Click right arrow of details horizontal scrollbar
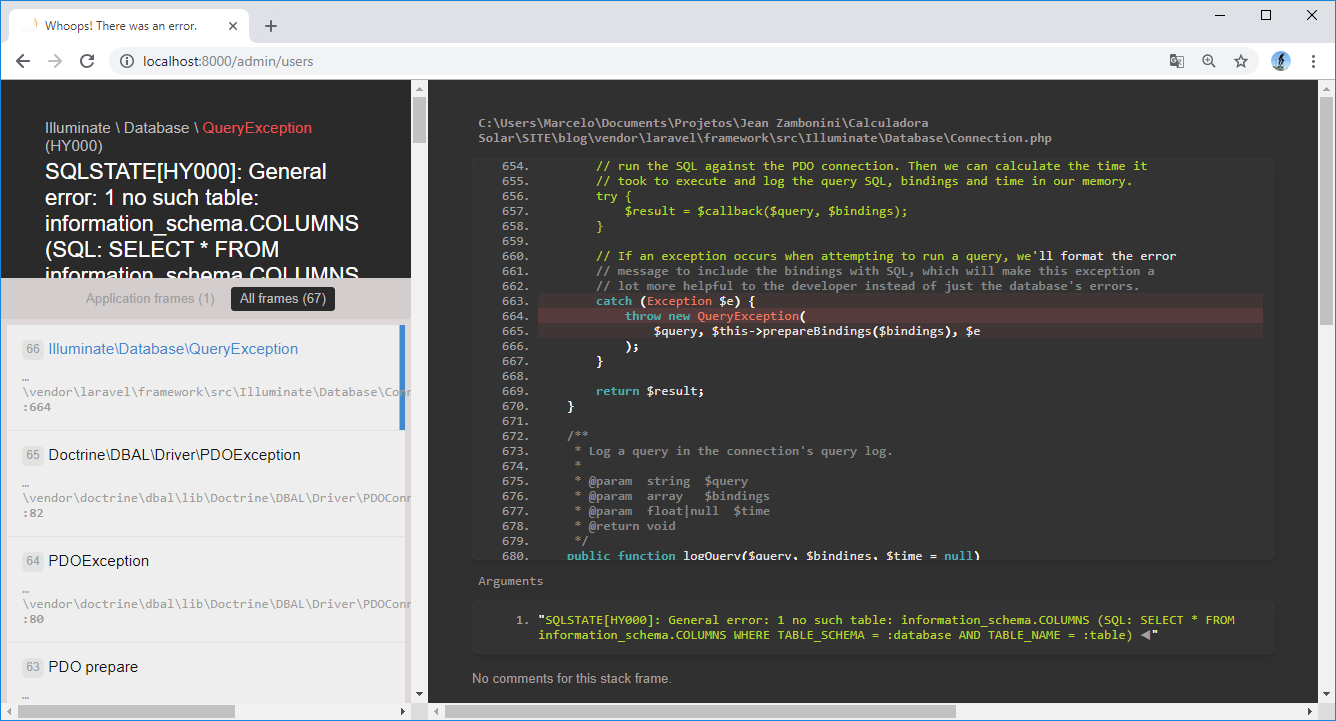The height and width of the screenshot is (721, 1336). click(x=1310, y=711)
